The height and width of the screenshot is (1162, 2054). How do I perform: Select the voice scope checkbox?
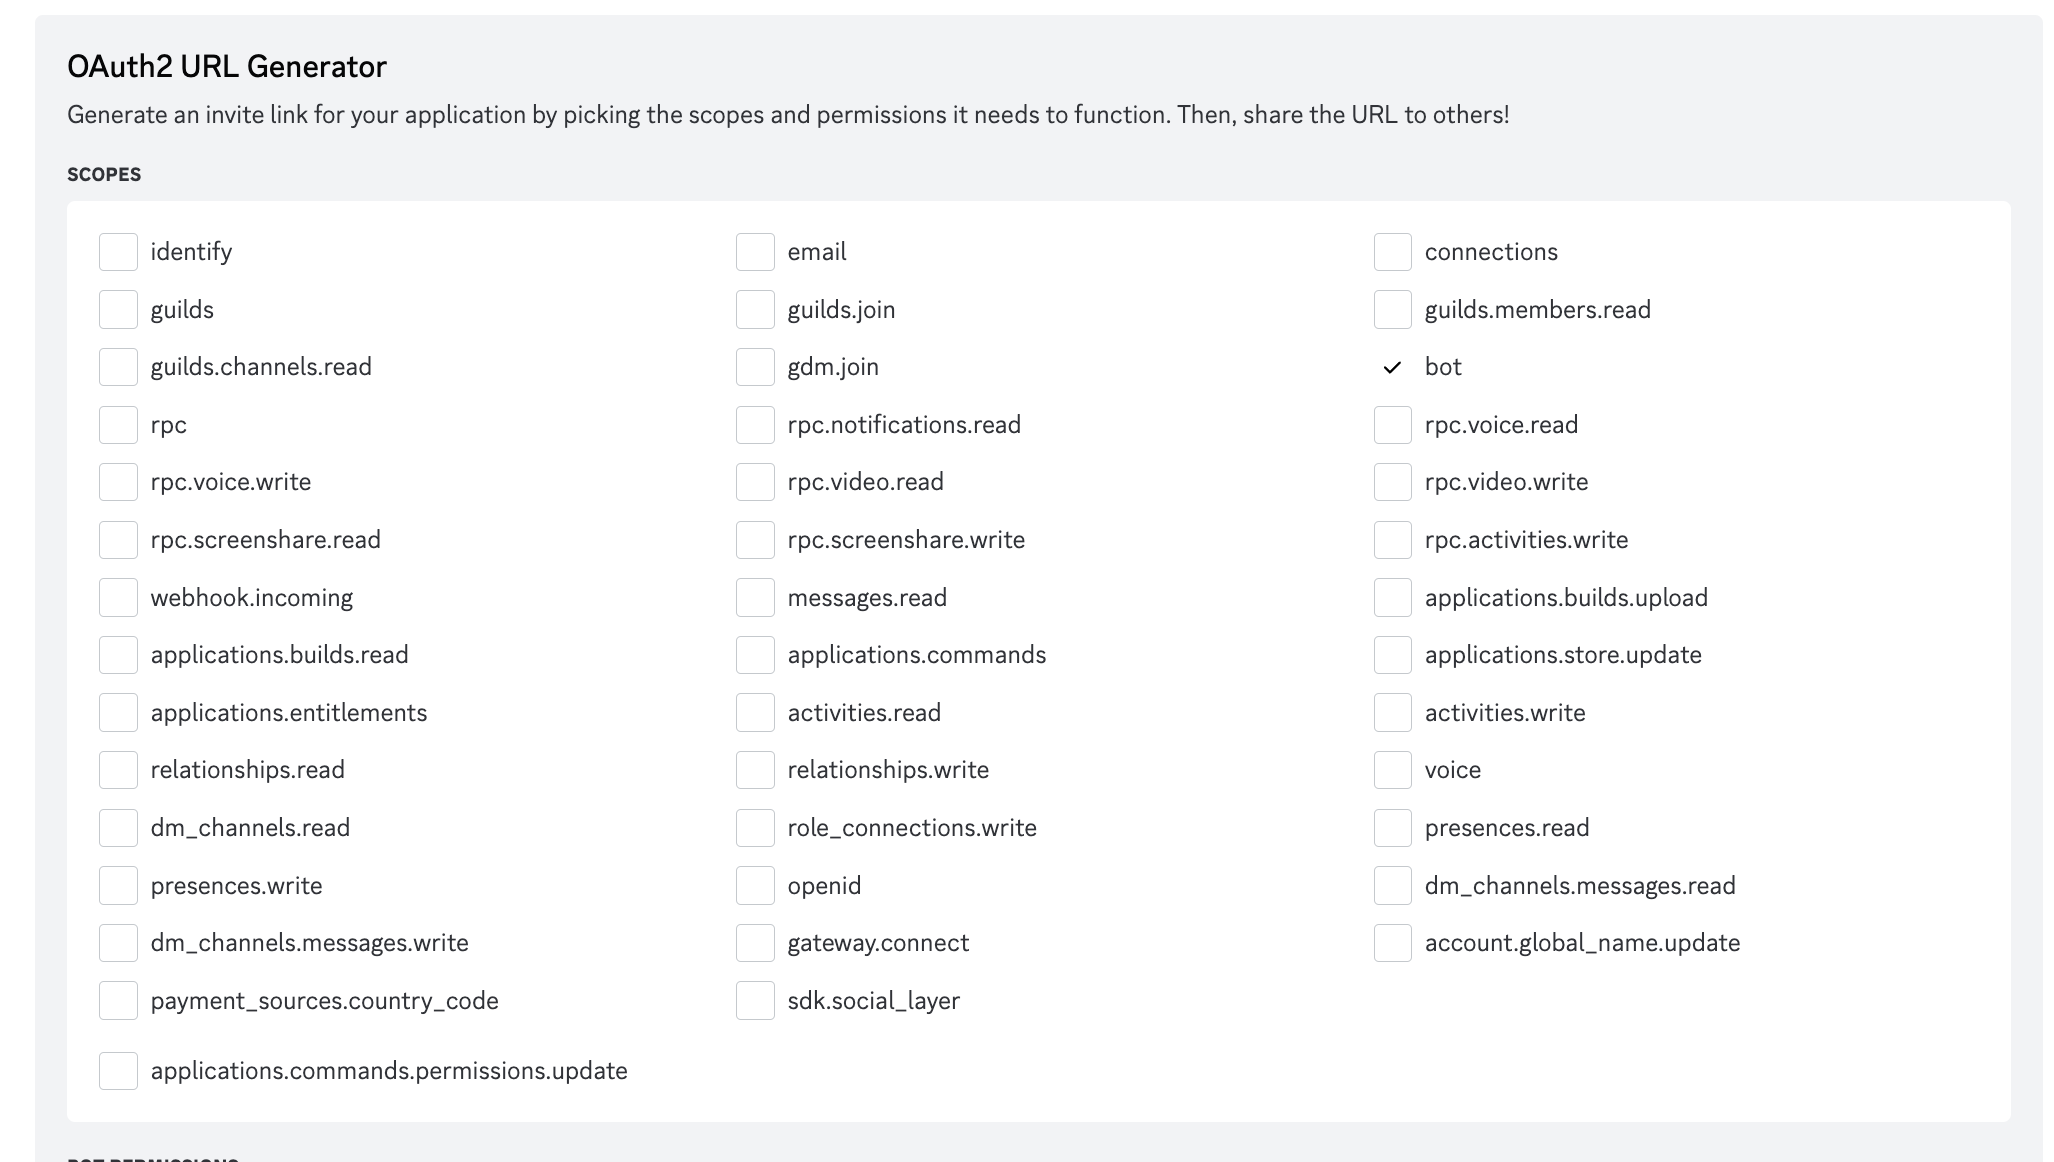pyautogui.click(x=1392, y=770)
